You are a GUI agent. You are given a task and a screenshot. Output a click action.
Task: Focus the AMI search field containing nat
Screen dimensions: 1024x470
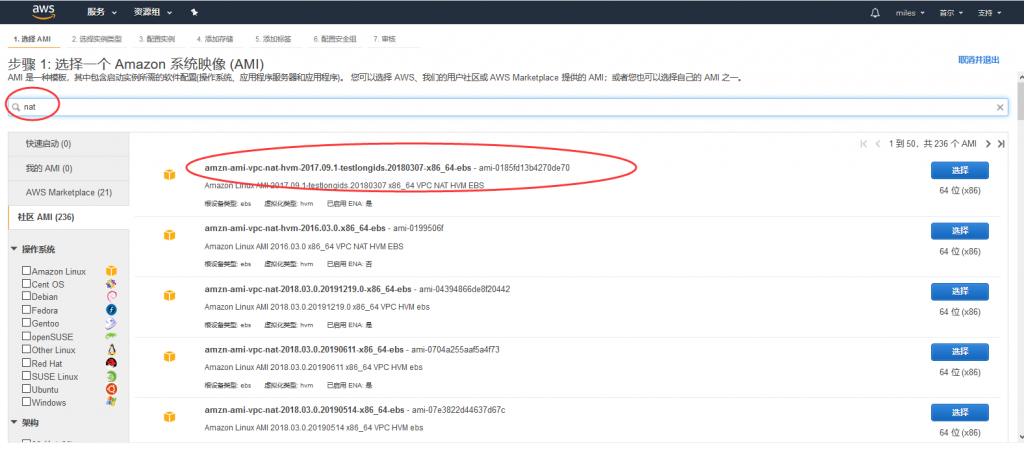tap(508, 108)
